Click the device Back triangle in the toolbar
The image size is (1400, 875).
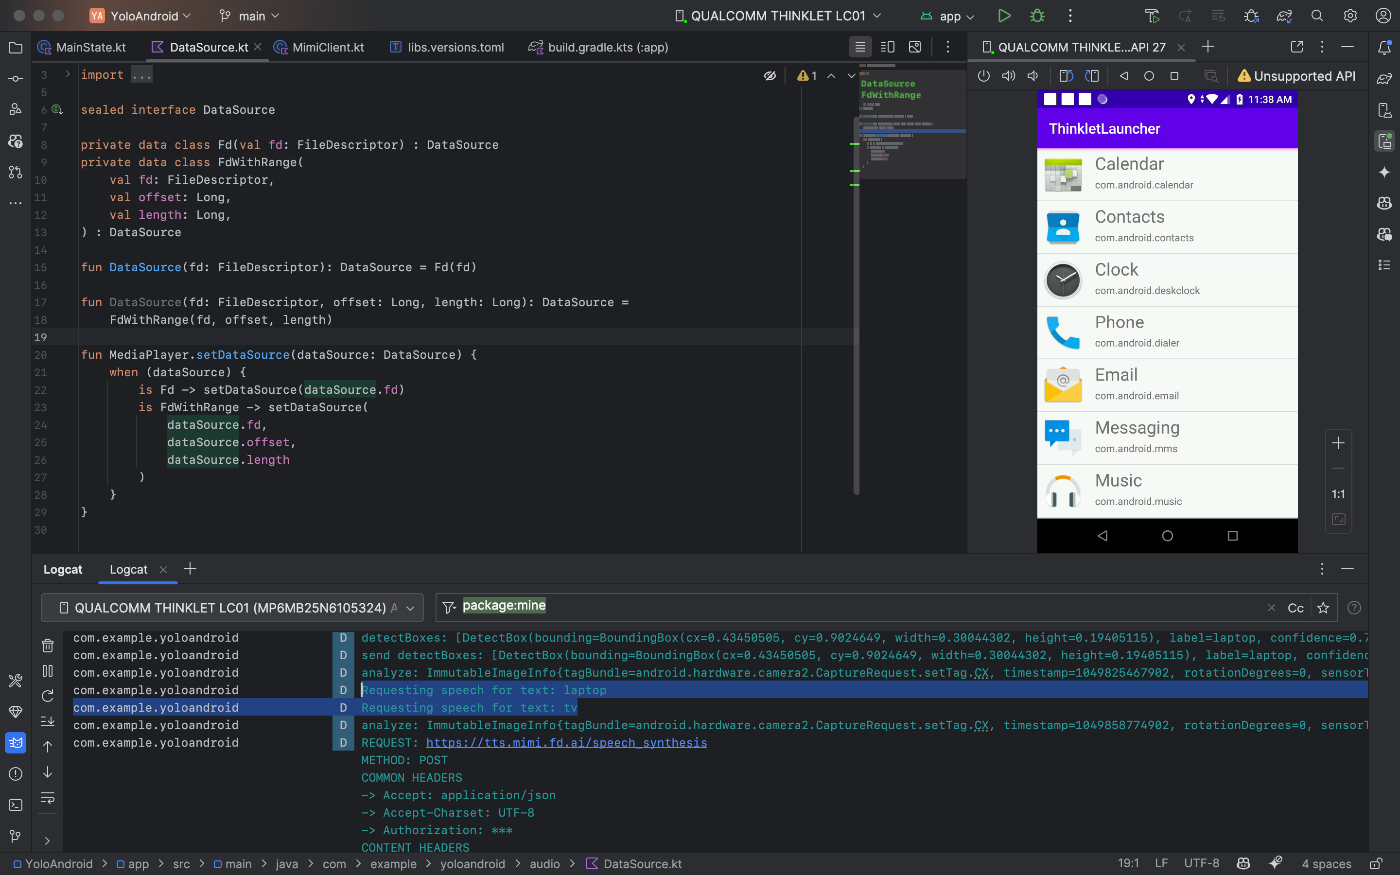click(1124, 76)
